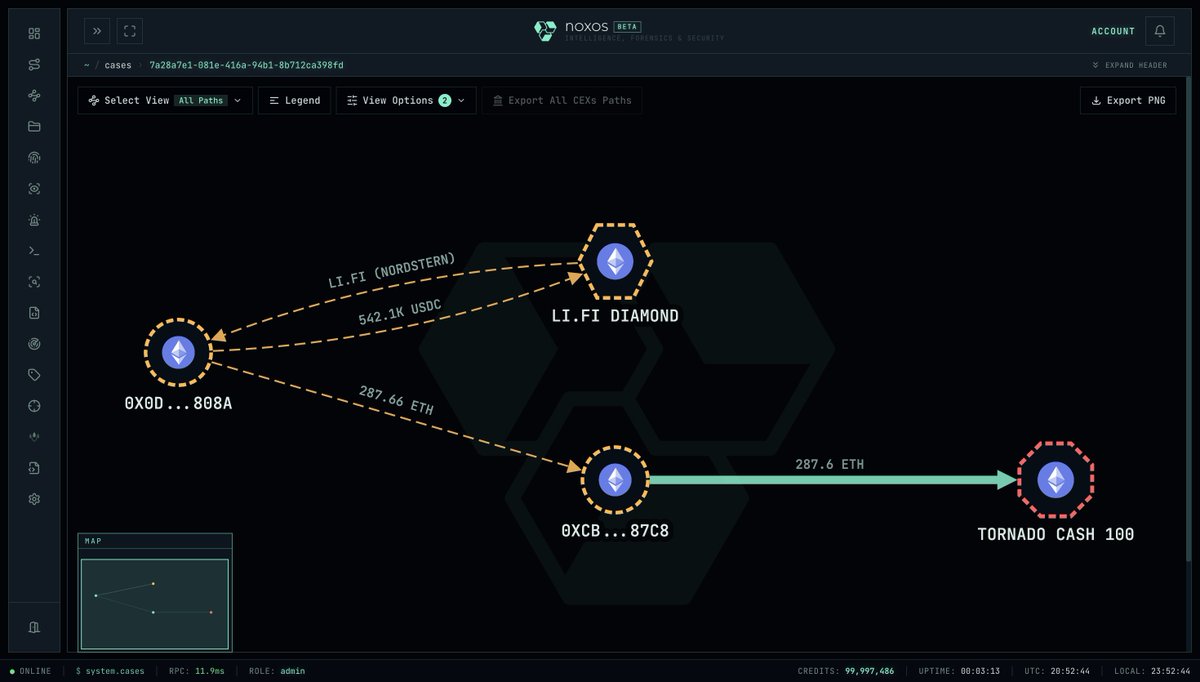This screenshot has width=1200, height=682.
Task: Open the route path icon in sidebar
Action: [x=34, y=64]
